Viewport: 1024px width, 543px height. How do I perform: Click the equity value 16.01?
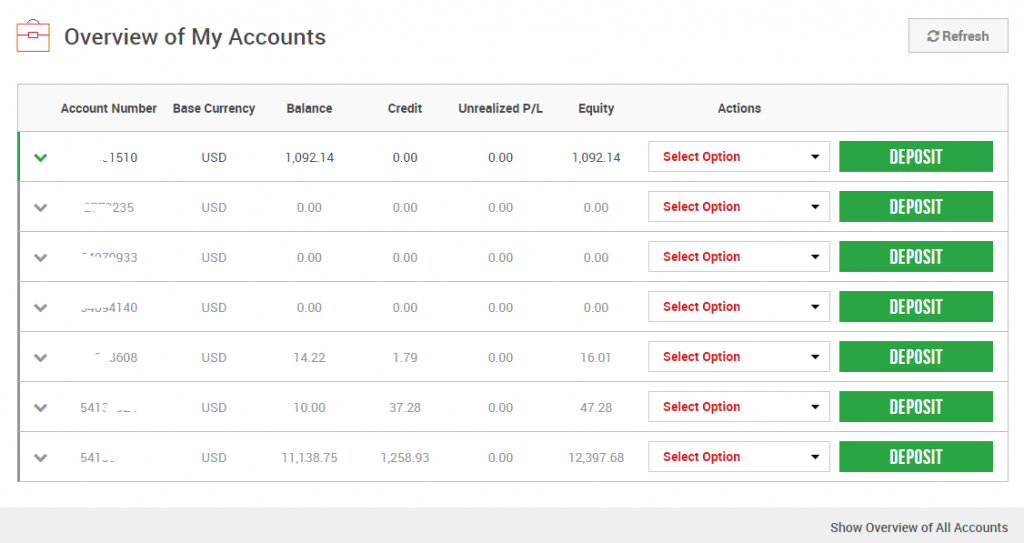(596, 357)
